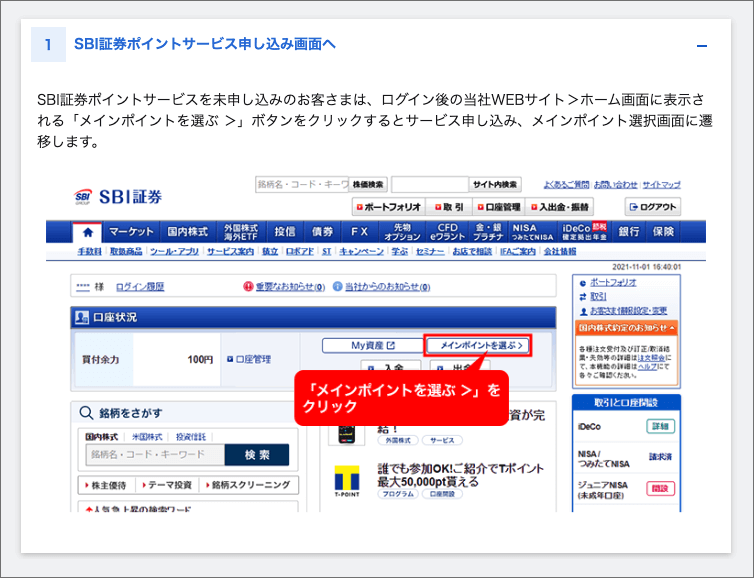754x578 pixels.
Task: Open the 会社情報 submenu link
Action: coord(560,251)
